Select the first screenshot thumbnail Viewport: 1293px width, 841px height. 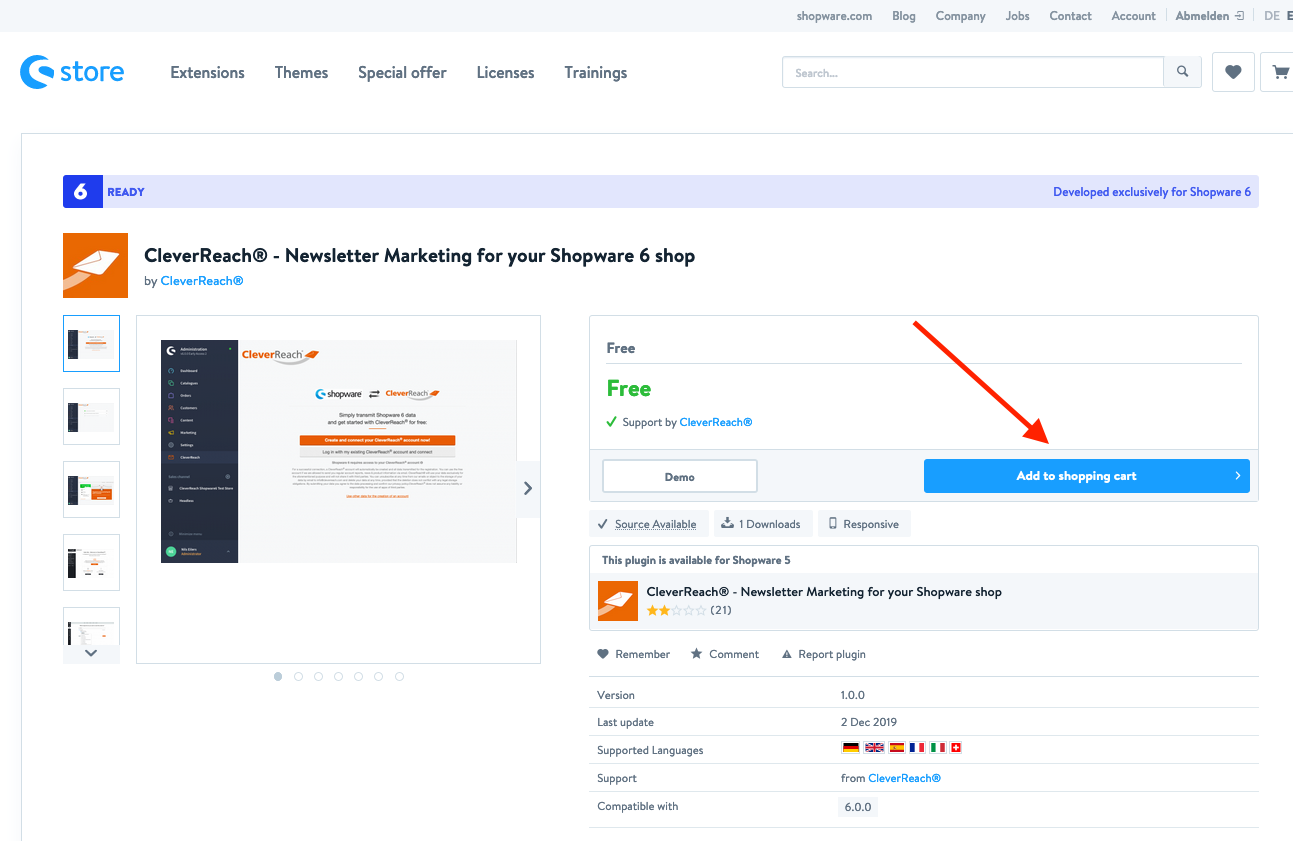91,344
